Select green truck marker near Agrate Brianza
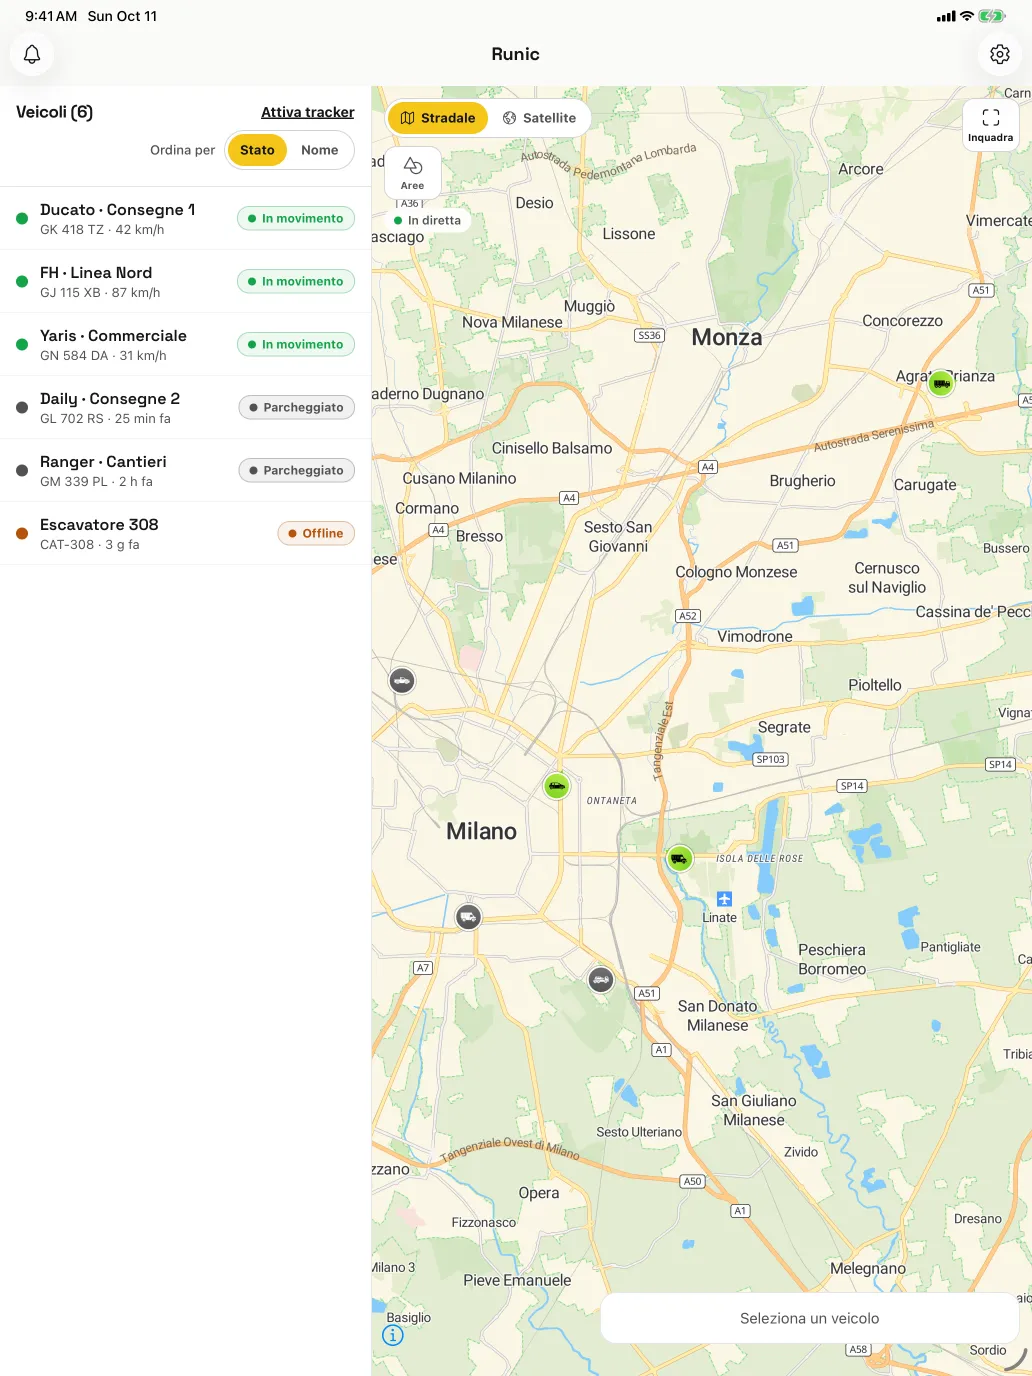The height and width of the screenshot is (1376, 1032). [941, 383]
